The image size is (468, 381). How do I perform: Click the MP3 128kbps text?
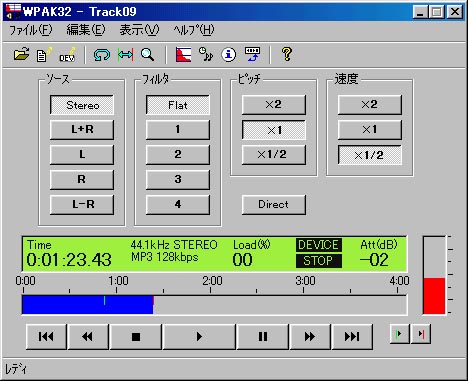click(165, 257)
